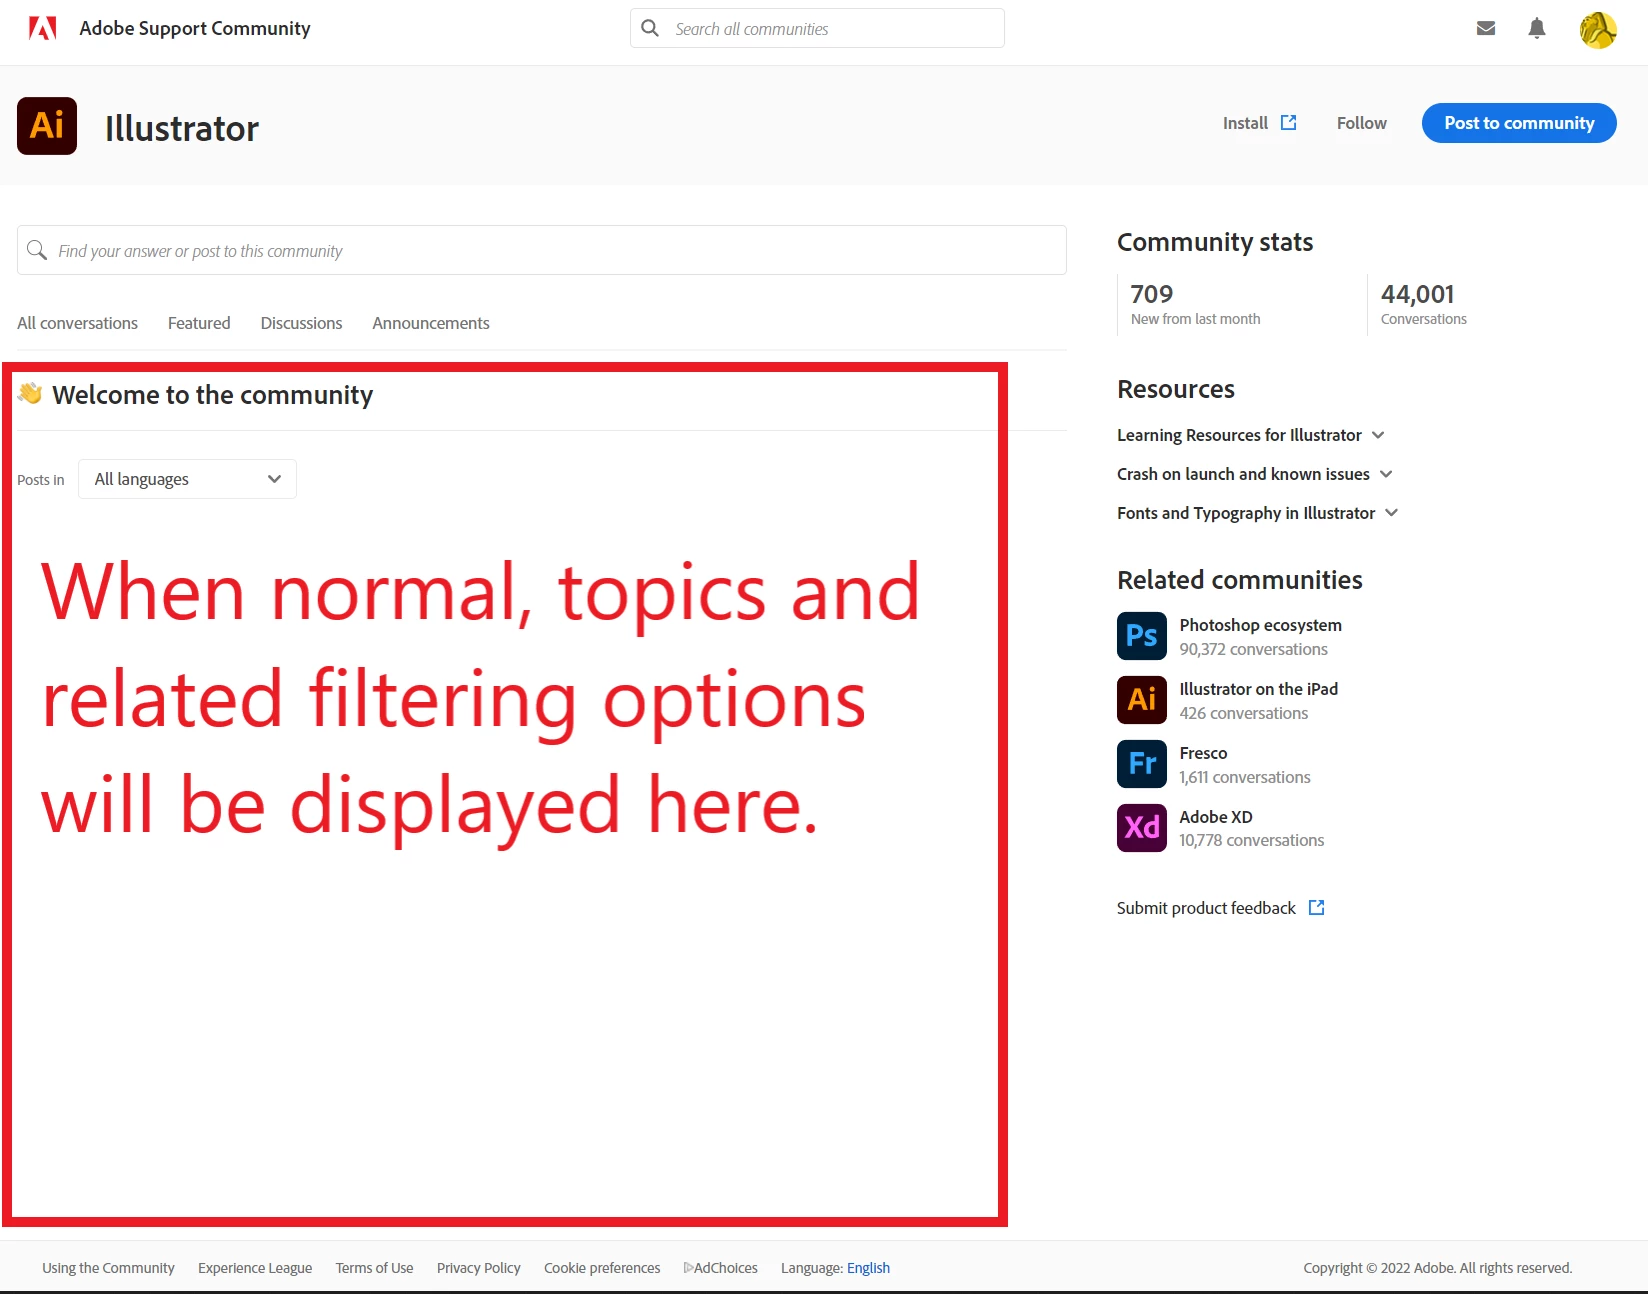The height and width of the screenshot is (1294, 1648).
Task: Switch to All conversations tab
Action: pyautogui.click(x=77, y=323)
